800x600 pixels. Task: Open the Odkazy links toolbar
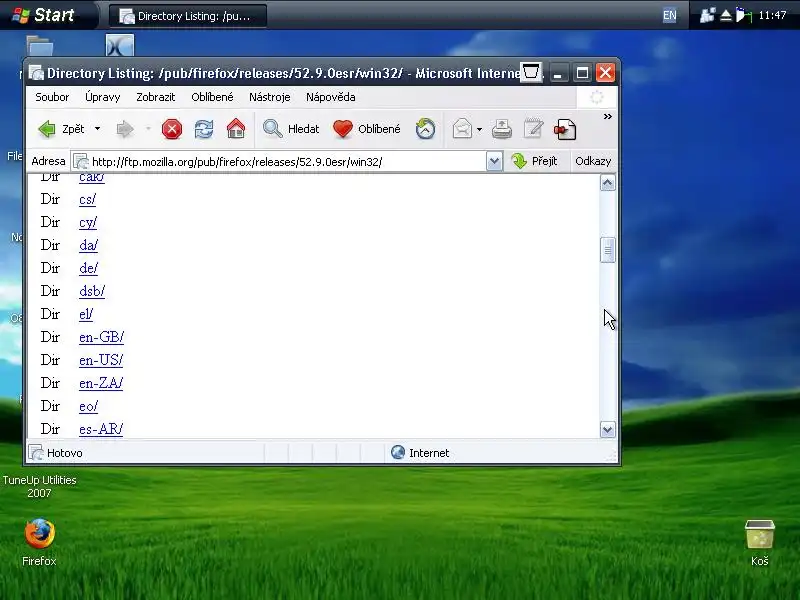click(x=593, y=161)
